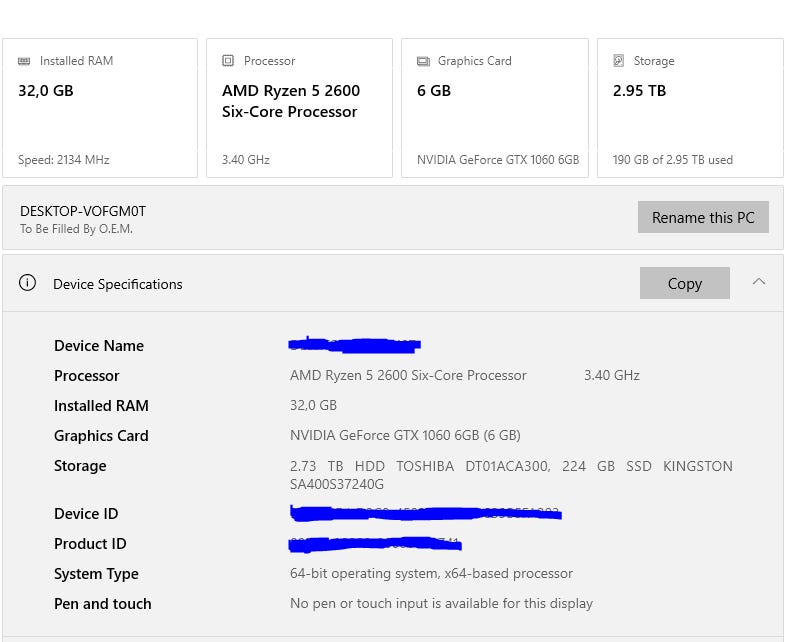The image size is (789, 642).
Task: Click the Installed RAM memory chip icon
Action: pos(24,61)
